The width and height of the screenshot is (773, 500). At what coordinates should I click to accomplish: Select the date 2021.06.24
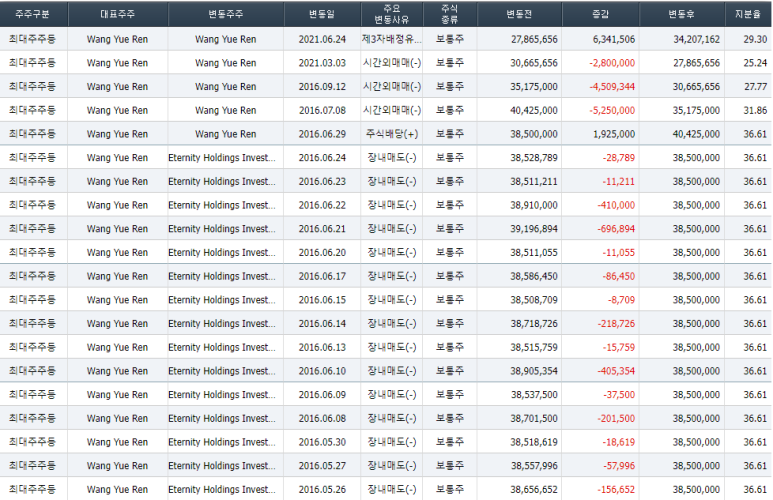click(322, 39)
